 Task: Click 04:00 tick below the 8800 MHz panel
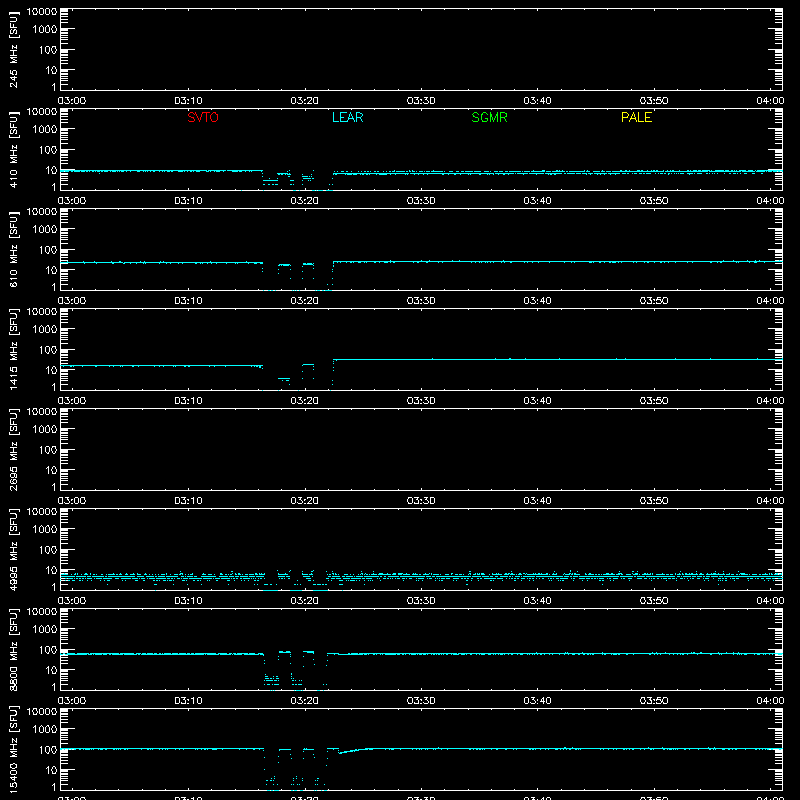tap(770, 701)
